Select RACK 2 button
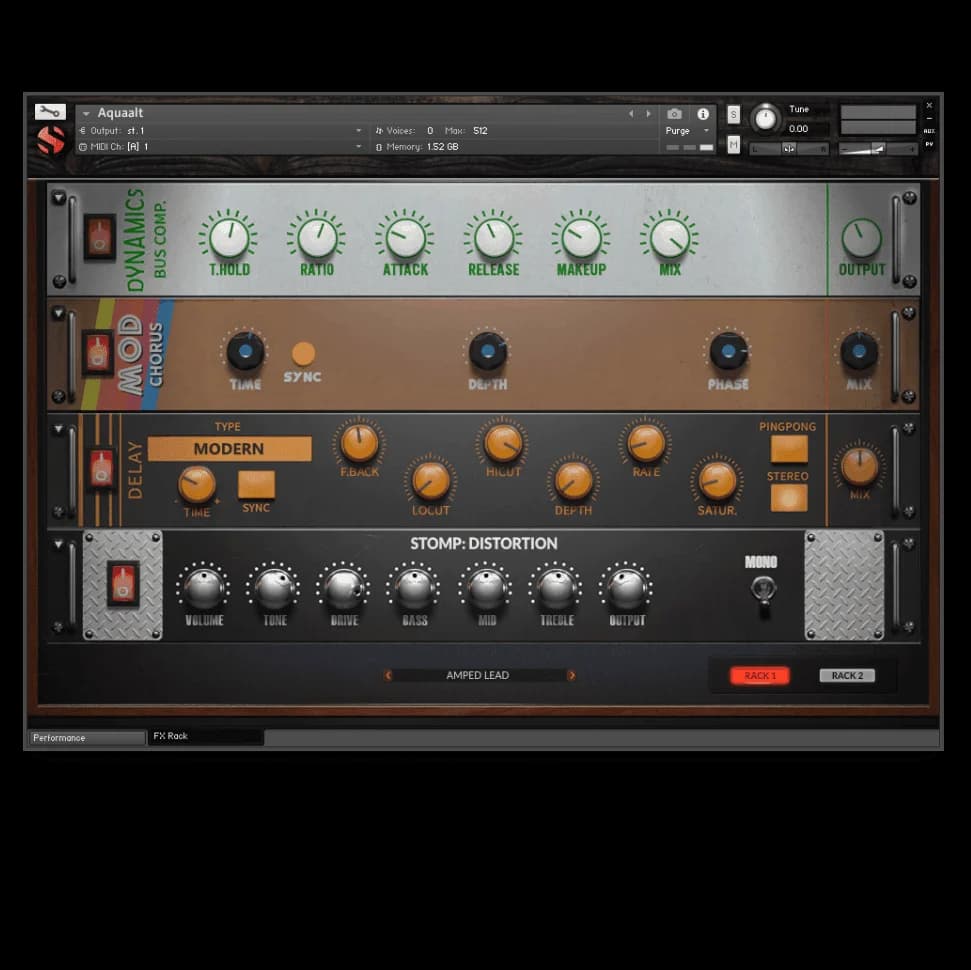This screenshot has height=970, width=971. pos(846,676)
